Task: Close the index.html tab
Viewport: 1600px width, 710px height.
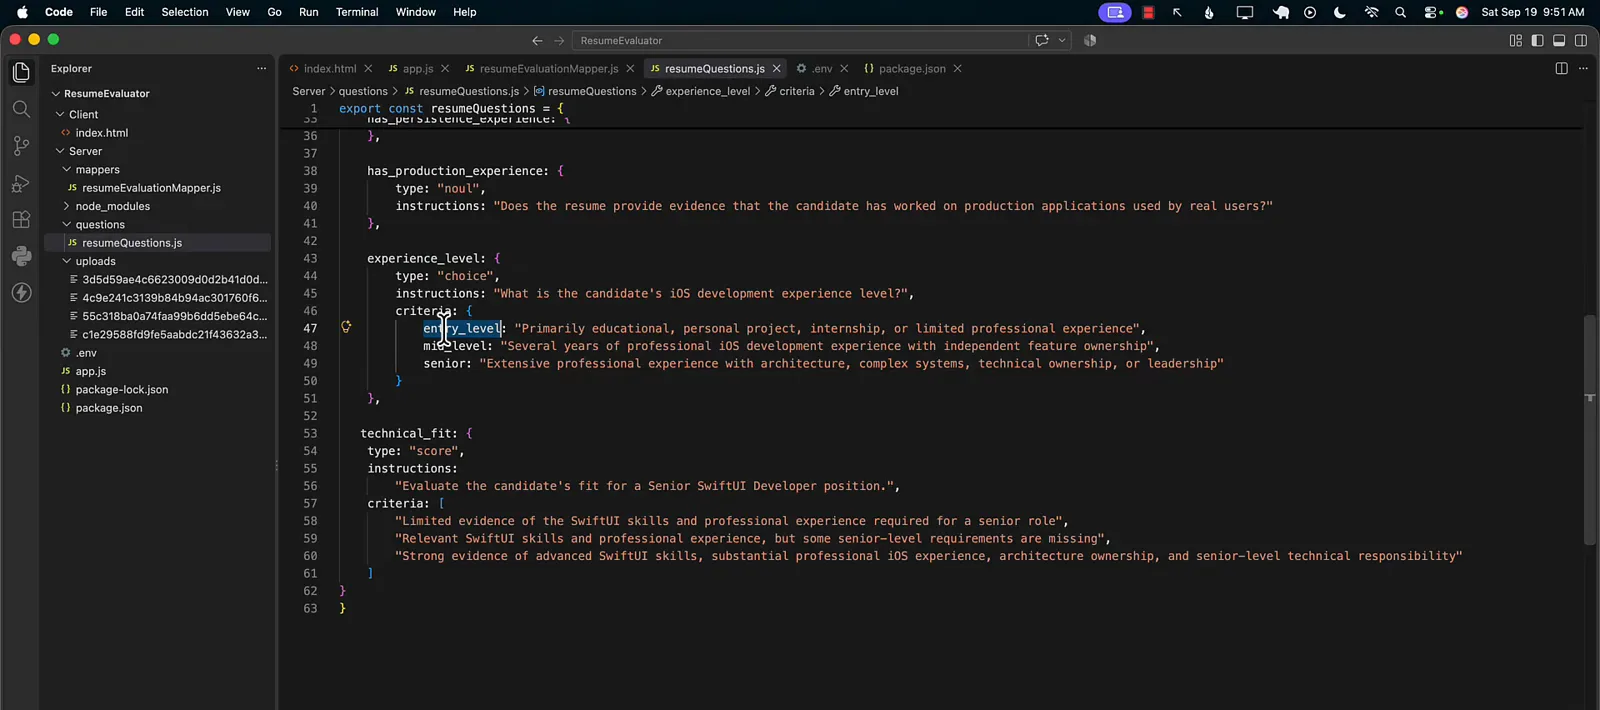Action: click(368, 68)
